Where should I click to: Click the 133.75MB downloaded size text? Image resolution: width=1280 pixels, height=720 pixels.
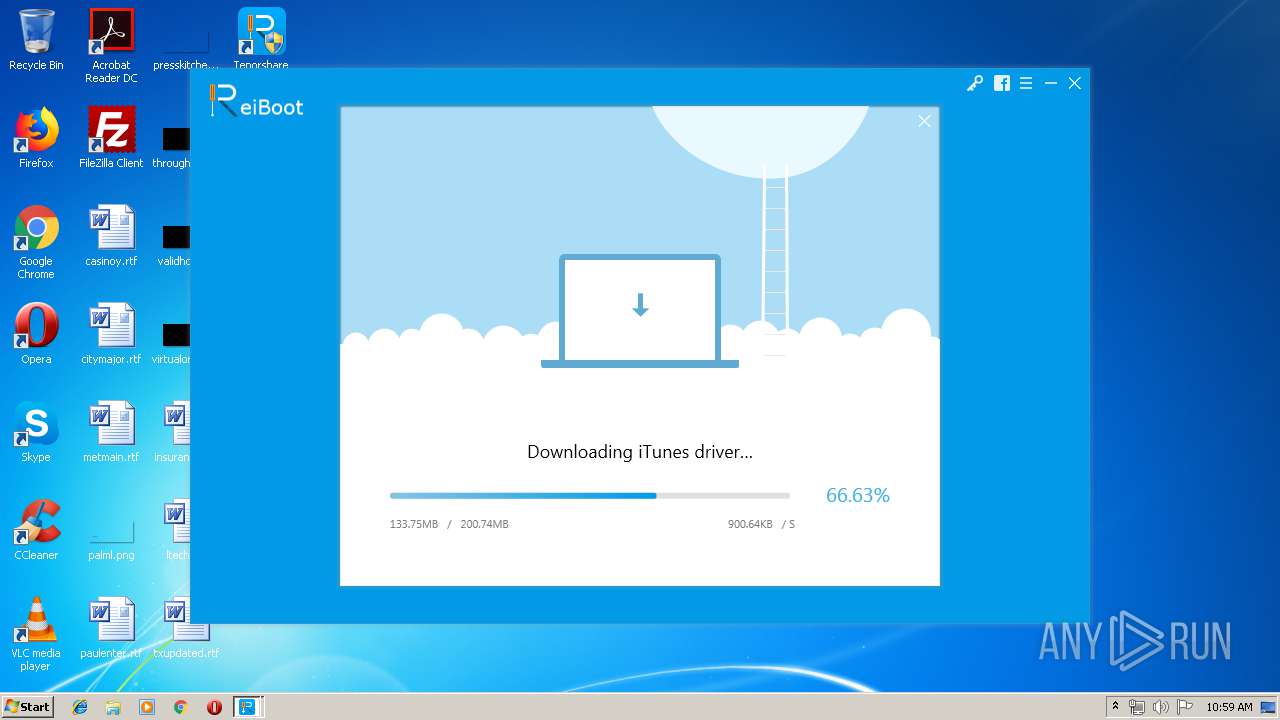(x=414, y=524)
